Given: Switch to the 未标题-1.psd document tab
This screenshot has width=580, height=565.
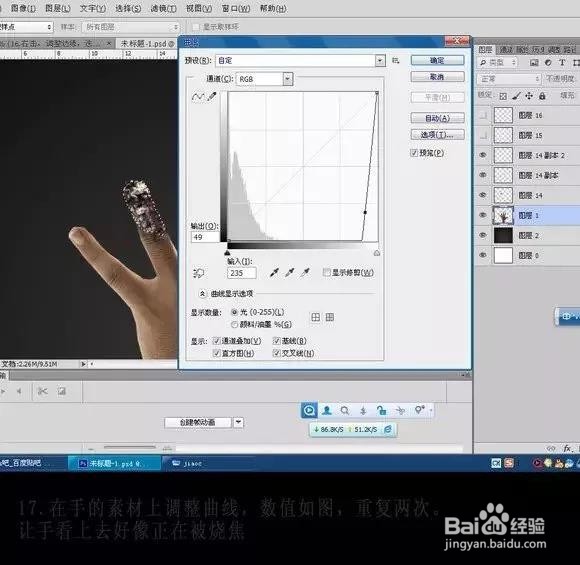Looking at the screenshot, I should pos(147,44).
